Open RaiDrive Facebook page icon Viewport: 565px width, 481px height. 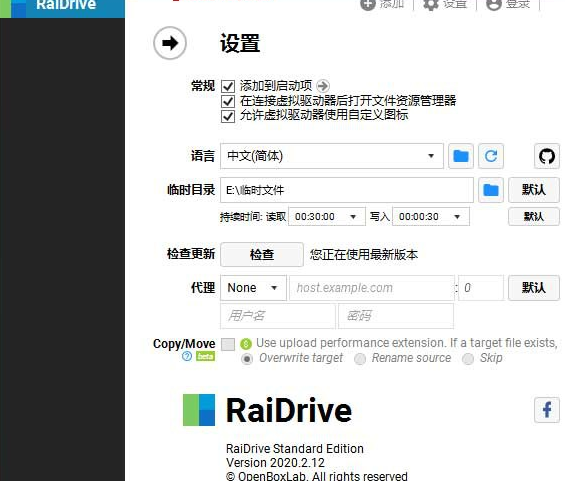(547, 410)
